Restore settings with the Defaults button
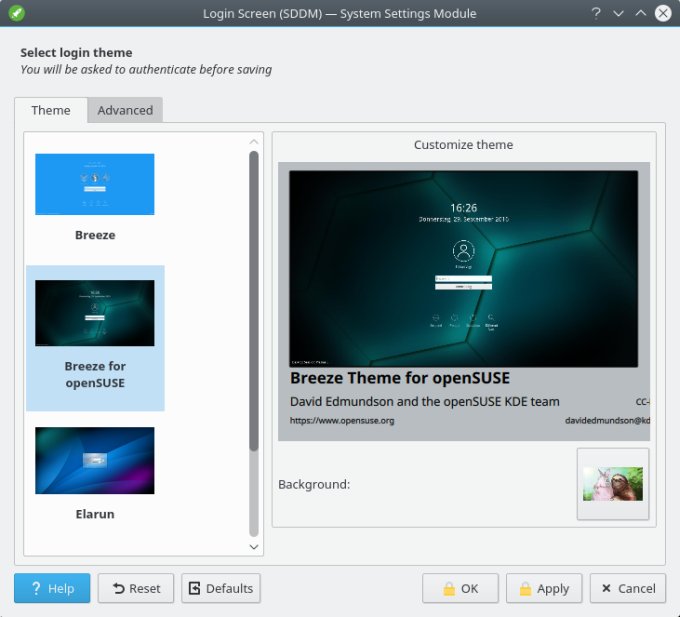Image resolution: width=680 pixels, height=617 pixels. coord(220,588)
